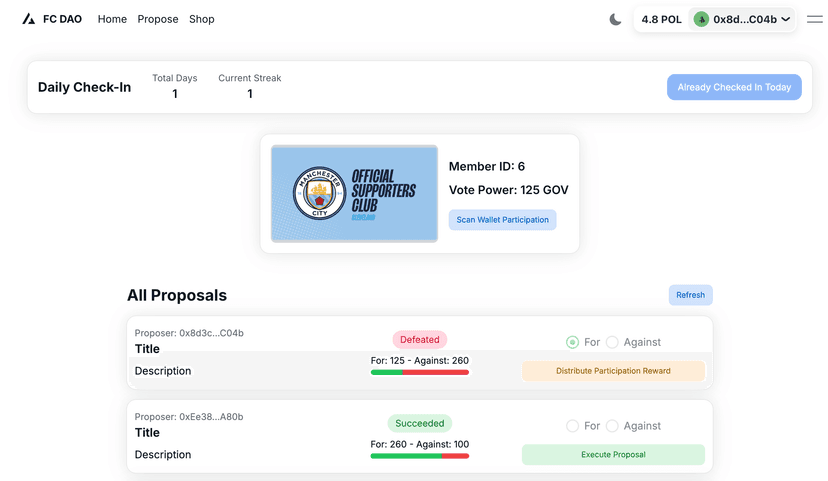The height and width of the screenshot is (481, 828).
Task: Refresh the All Proposals list
Action: 690,295
